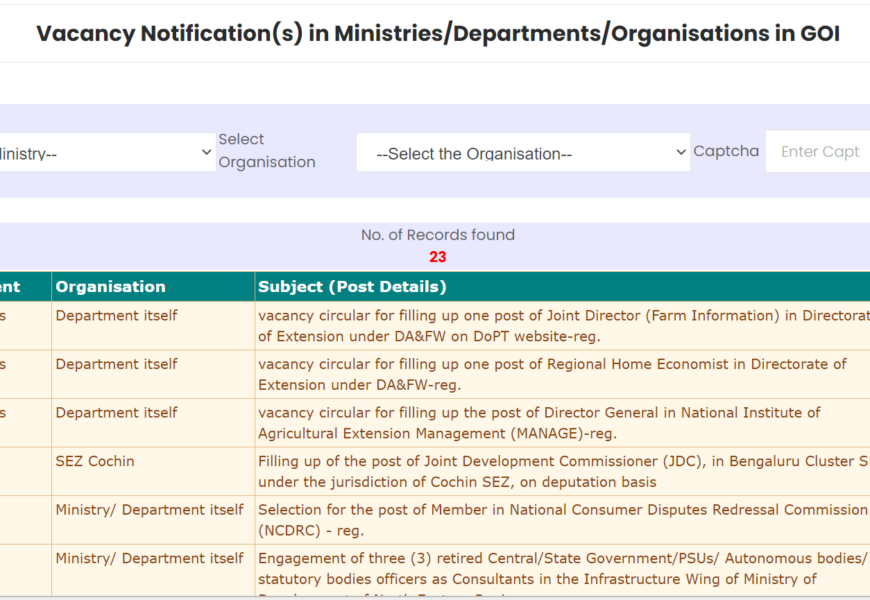
Task: Open the Joint Development Commissioner post notice
Action: click(560, 471)
